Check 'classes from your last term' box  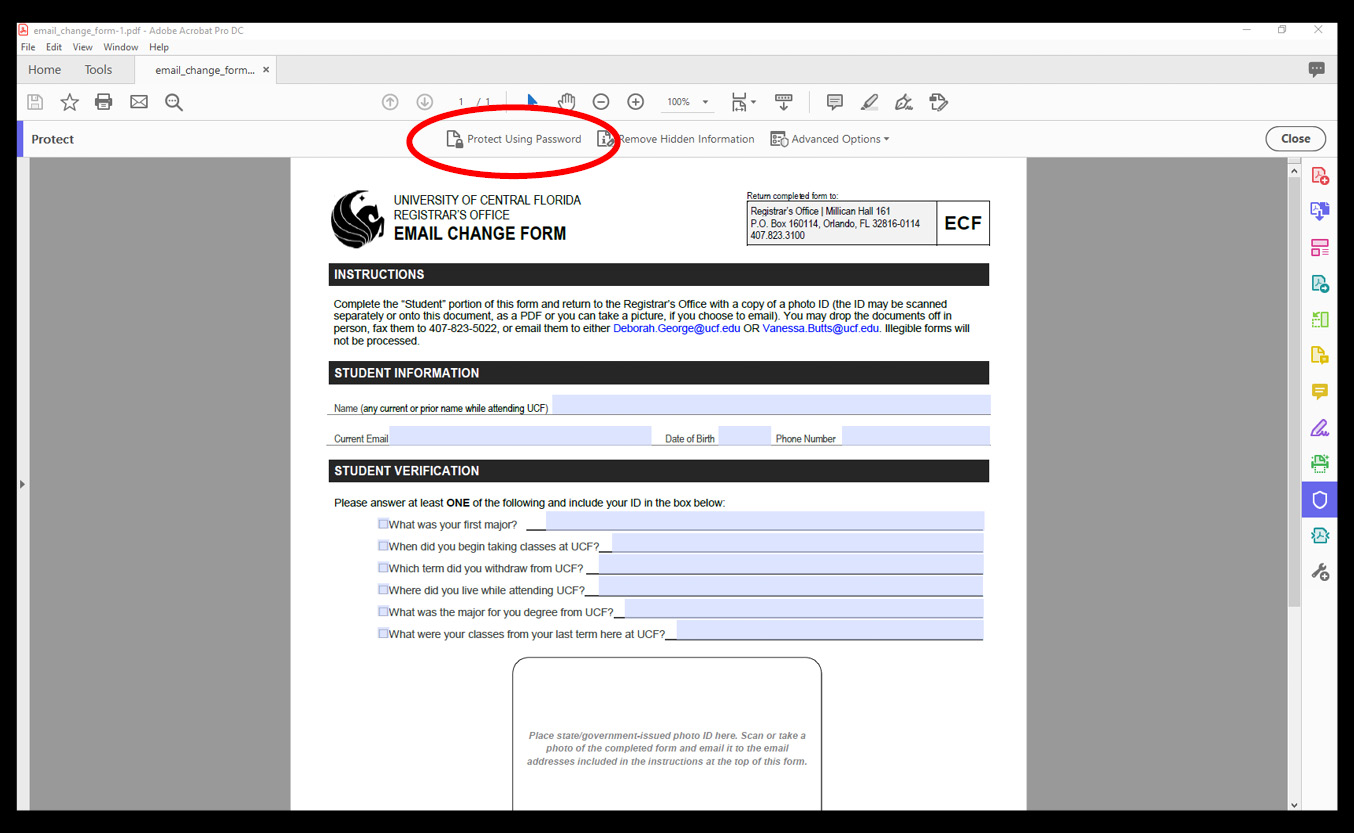[383, 633]
